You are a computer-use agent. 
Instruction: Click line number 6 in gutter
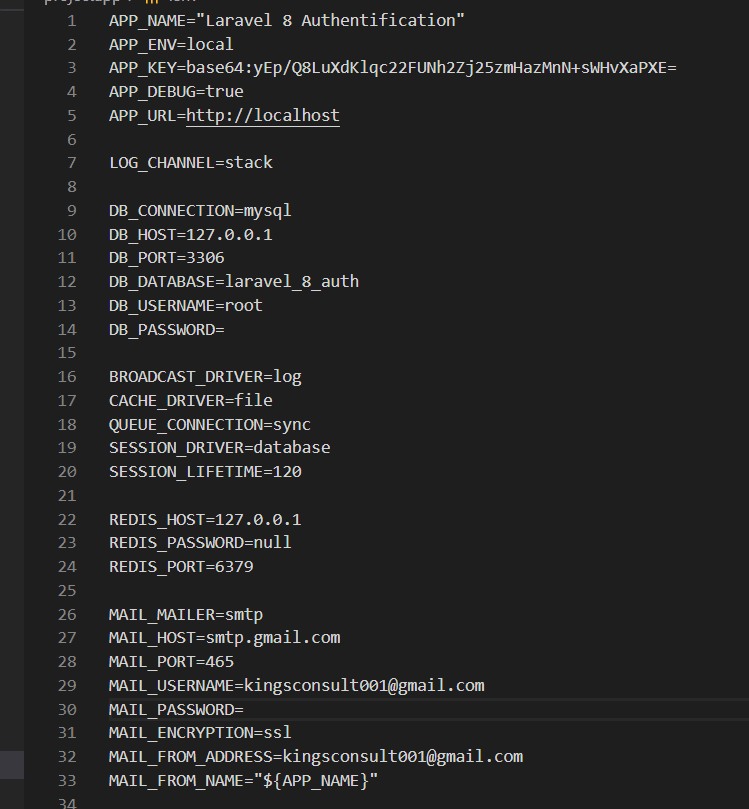[x=72, y=139]
